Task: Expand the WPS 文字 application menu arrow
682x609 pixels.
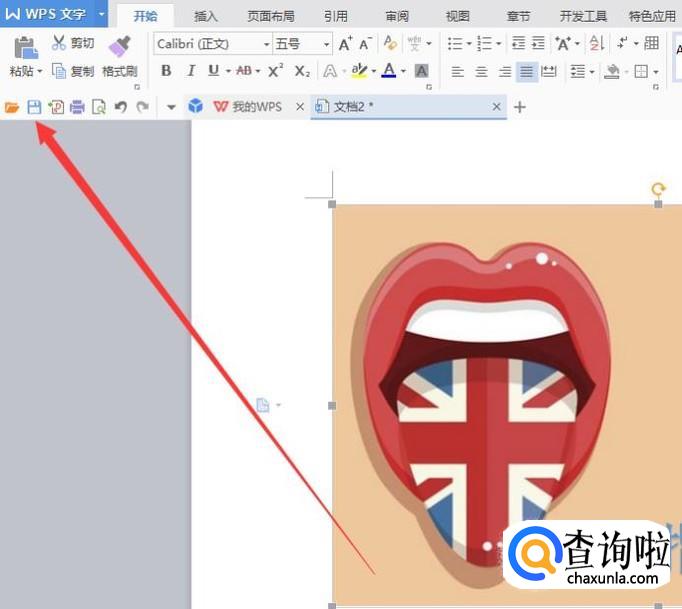Action: [101, 14]
